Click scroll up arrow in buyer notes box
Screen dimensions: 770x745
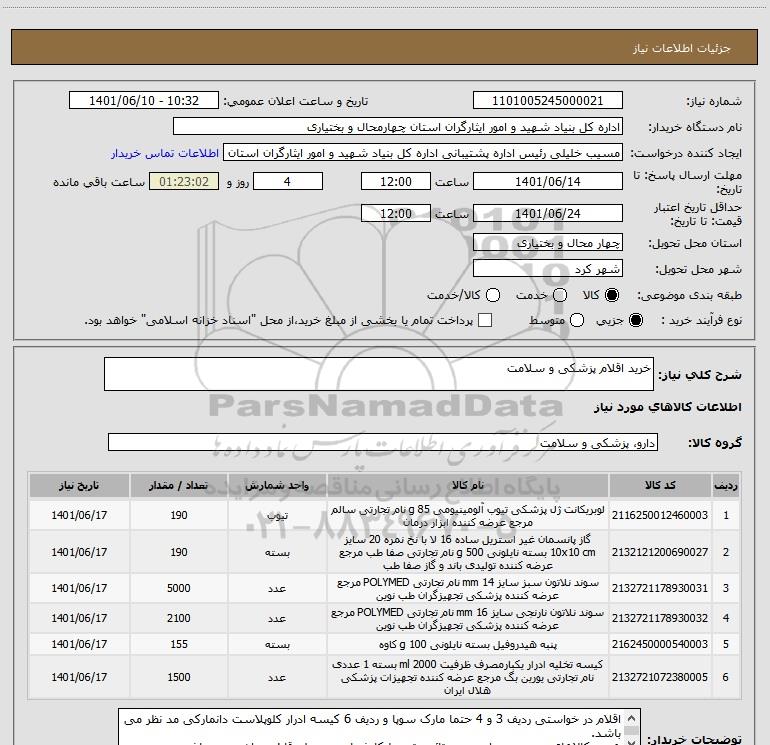pyautogui.click(x=633, y=717)
